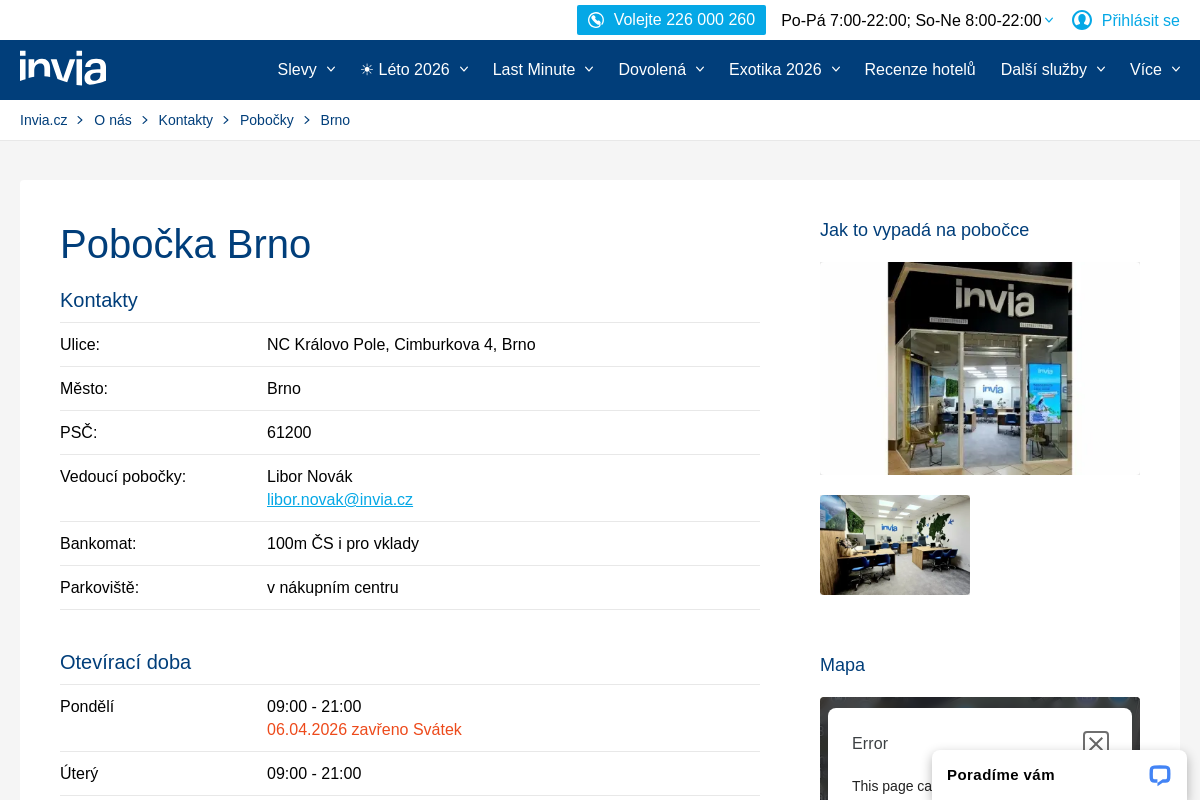This screenshot has width=1200, height=800.
Task: Navigate to Pobočky in breadcrumb
Action: click(x=267, y=120)
